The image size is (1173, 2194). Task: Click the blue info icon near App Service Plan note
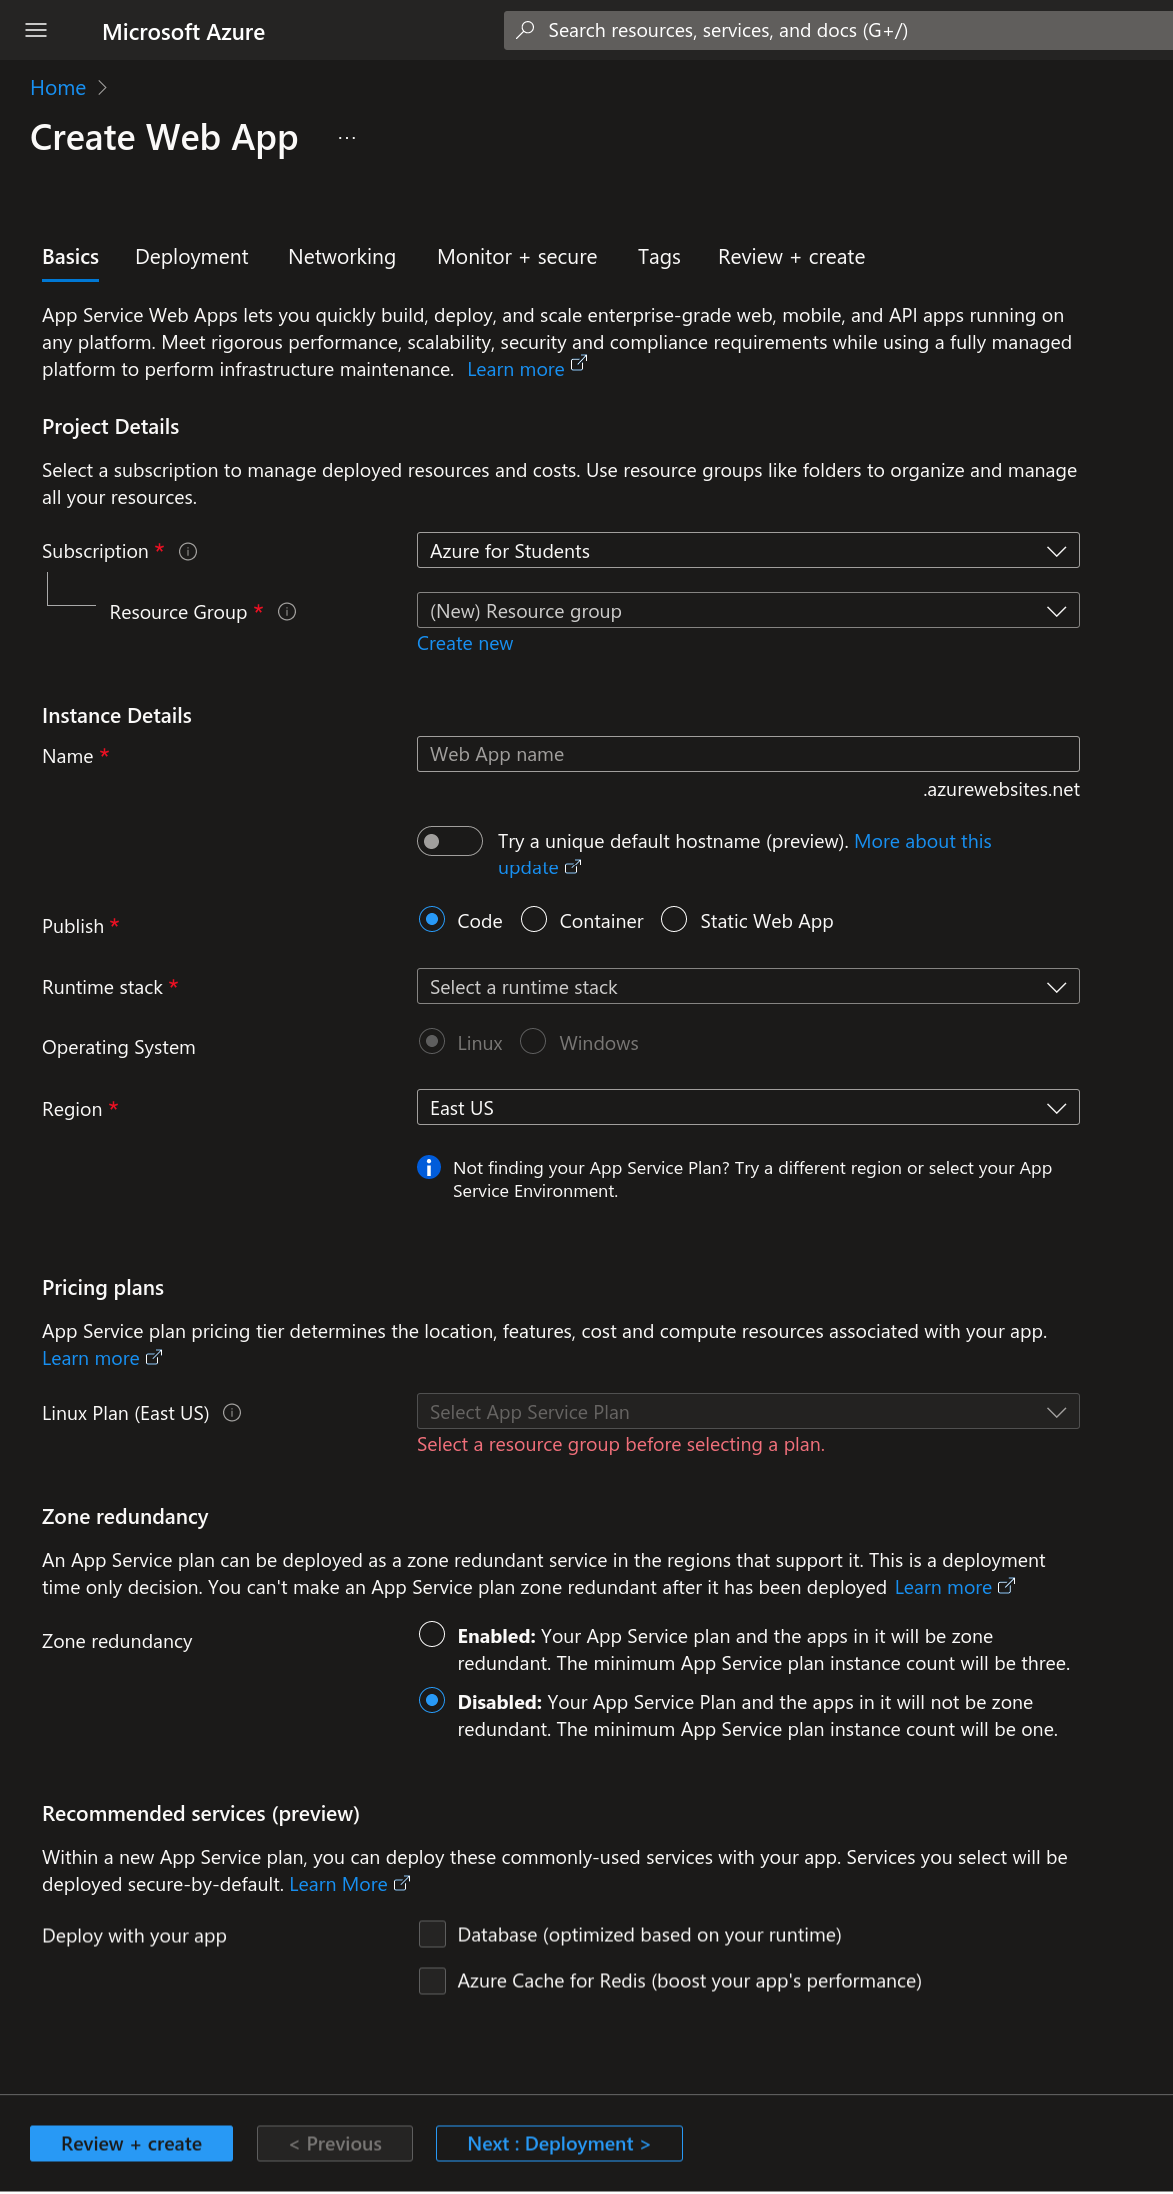pyautogui.click(x=429, y=1167)
